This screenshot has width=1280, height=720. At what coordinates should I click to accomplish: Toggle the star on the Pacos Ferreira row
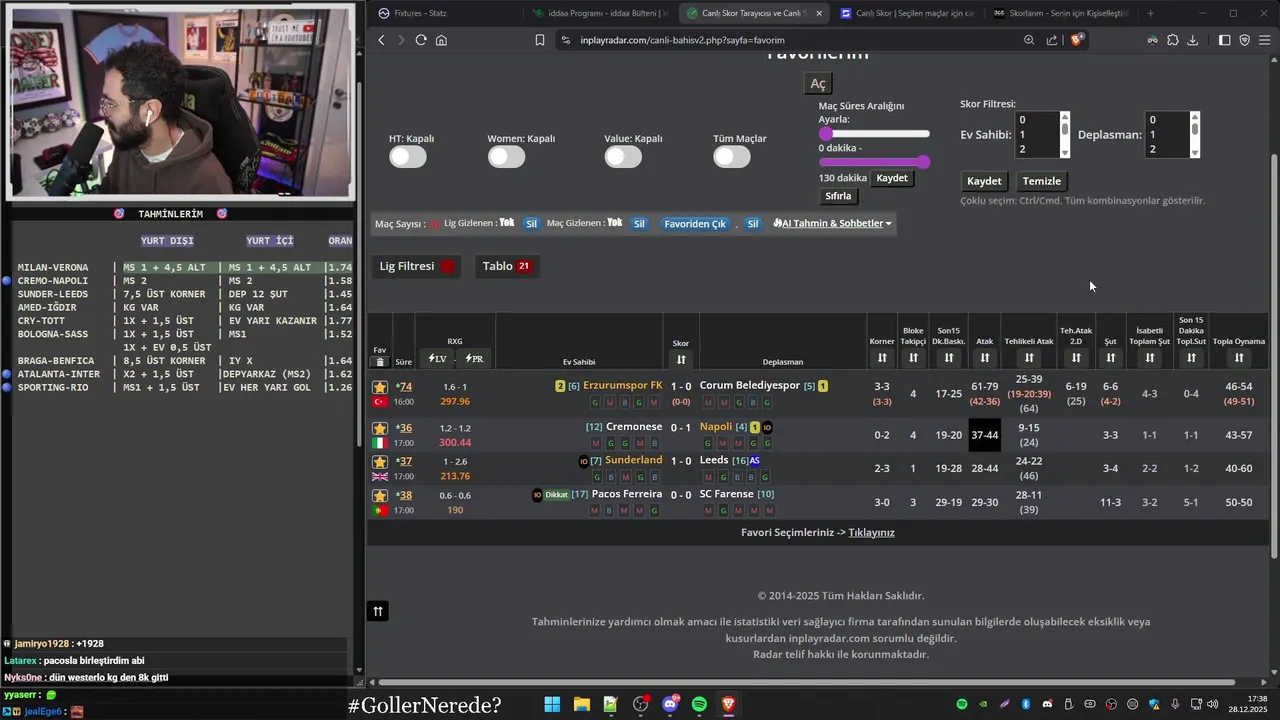(380, 496)
